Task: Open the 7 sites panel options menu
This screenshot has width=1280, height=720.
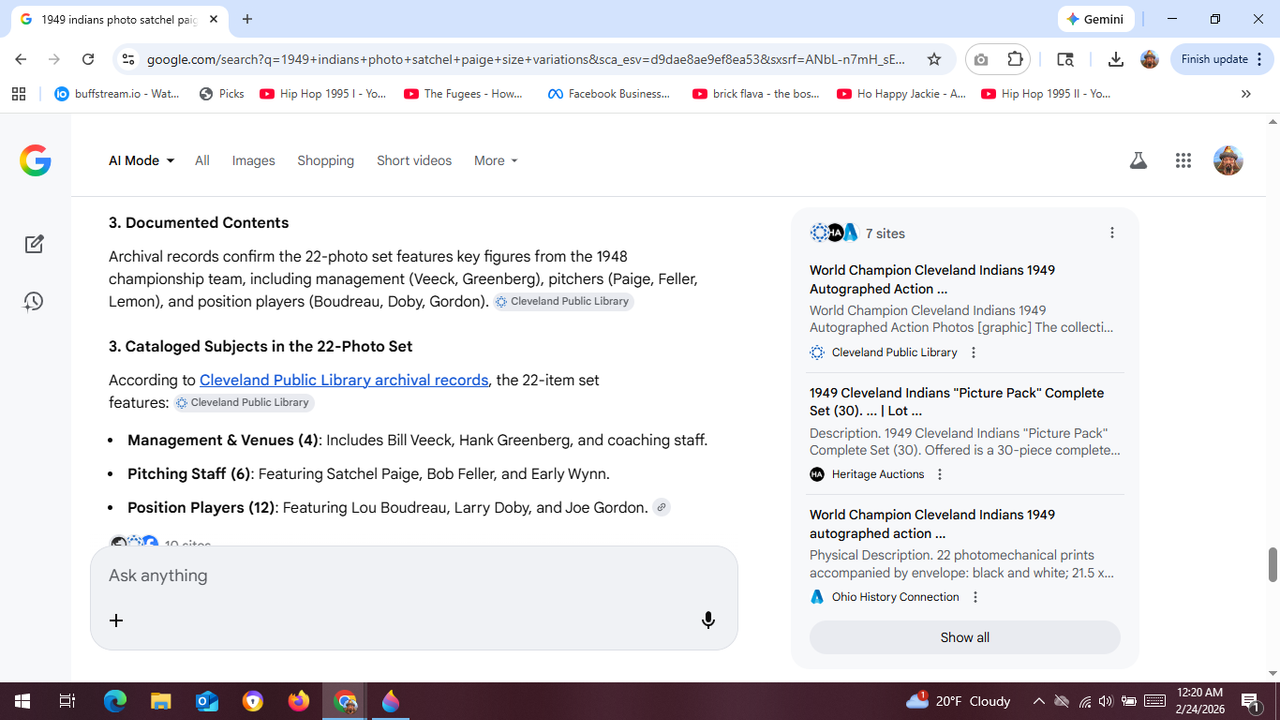Action: [1112, 233]
